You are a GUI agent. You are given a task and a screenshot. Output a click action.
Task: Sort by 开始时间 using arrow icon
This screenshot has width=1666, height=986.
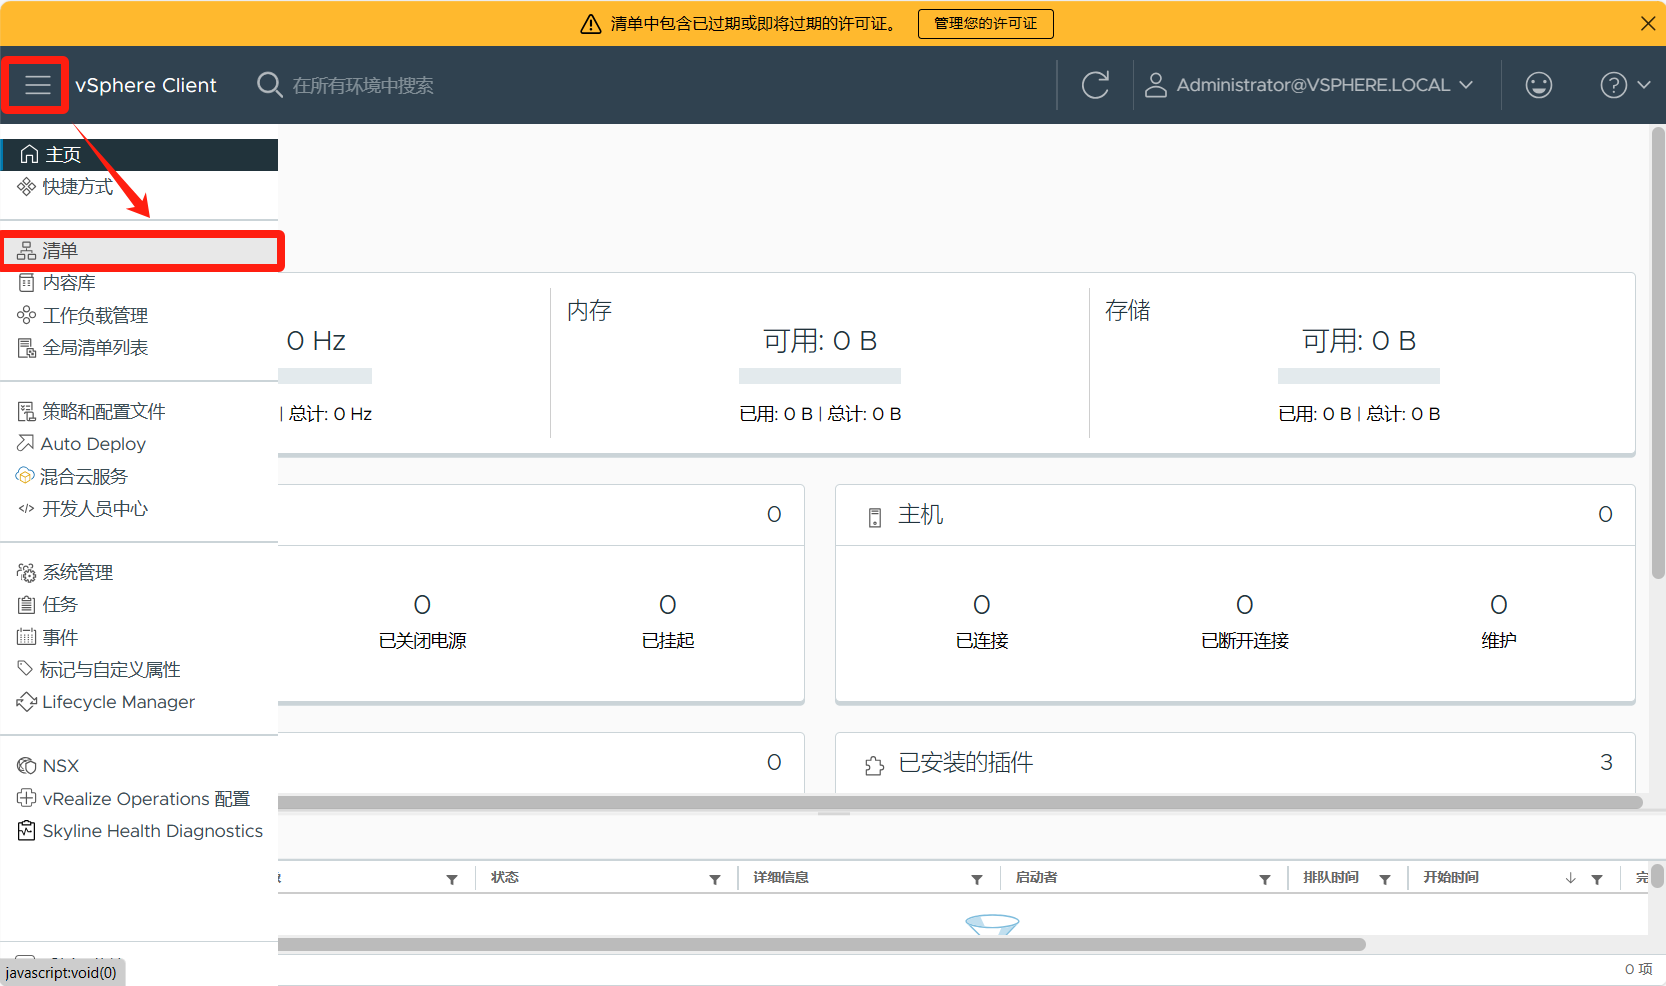tap(1570, 878)
